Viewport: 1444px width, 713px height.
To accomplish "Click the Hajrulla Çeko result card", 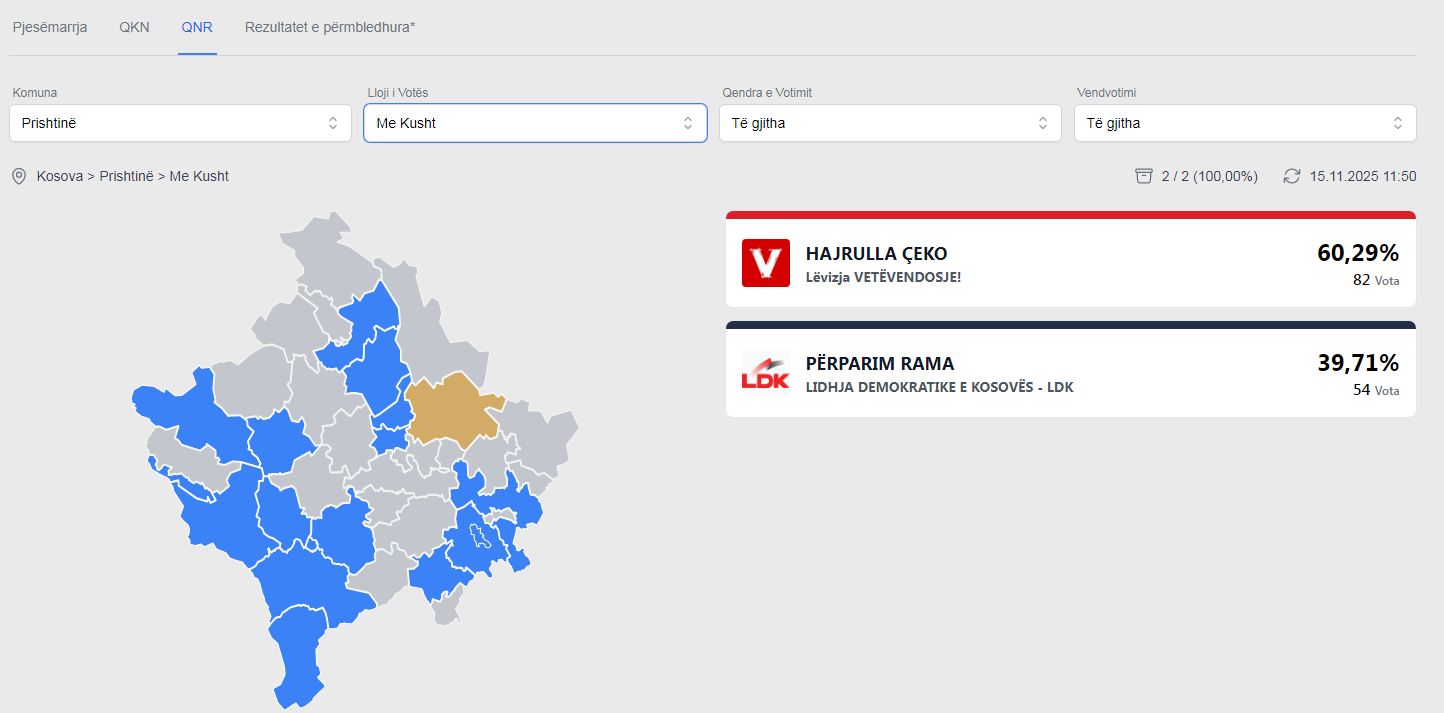I will point(1070,264).
